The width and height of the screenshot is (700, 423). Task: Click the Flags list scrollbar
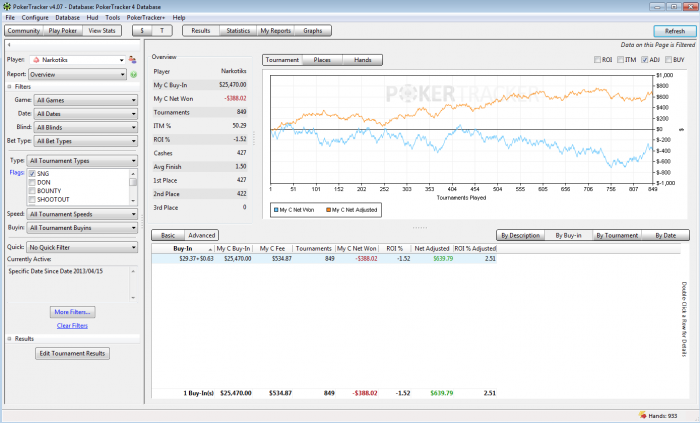click(x=133, y=187)
